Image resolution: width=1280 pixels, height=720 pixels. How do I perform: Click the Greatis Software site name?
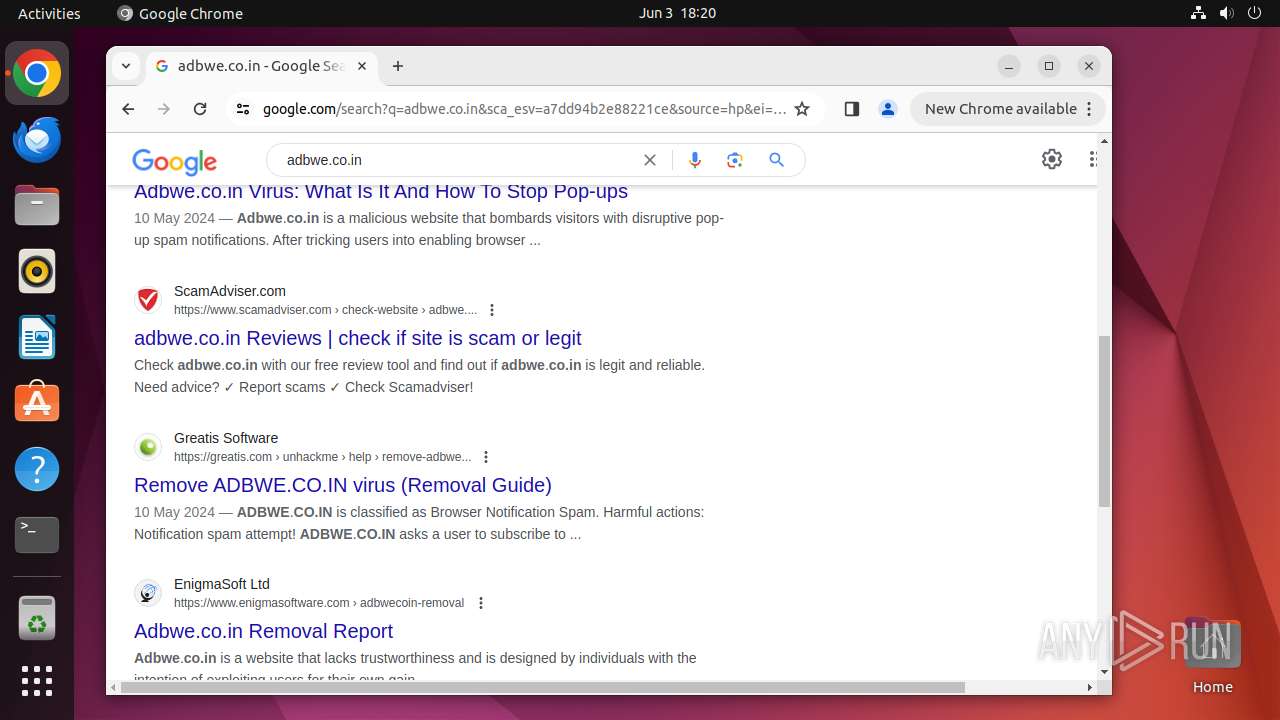226,438
